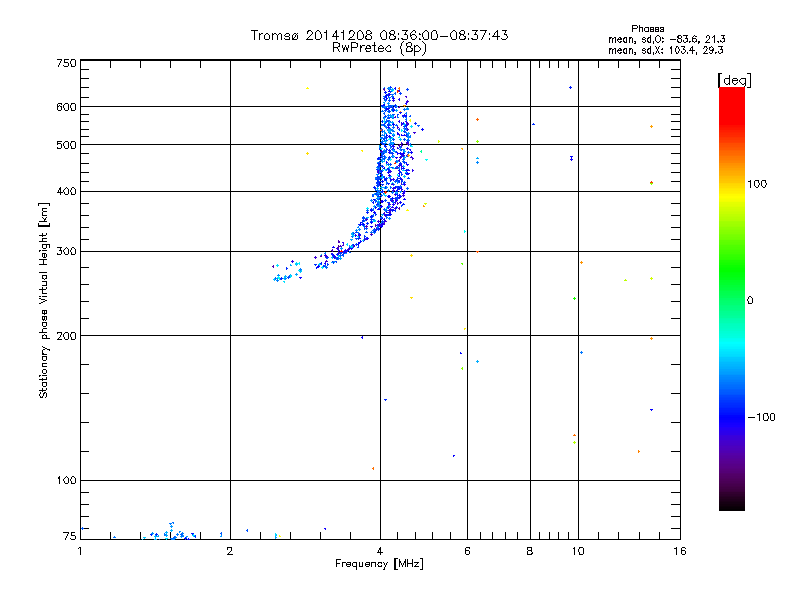The height and width of the screenshot is (600, 800).
Task: Click the x-axis tick label '2'
Action: tap(230, 551)
